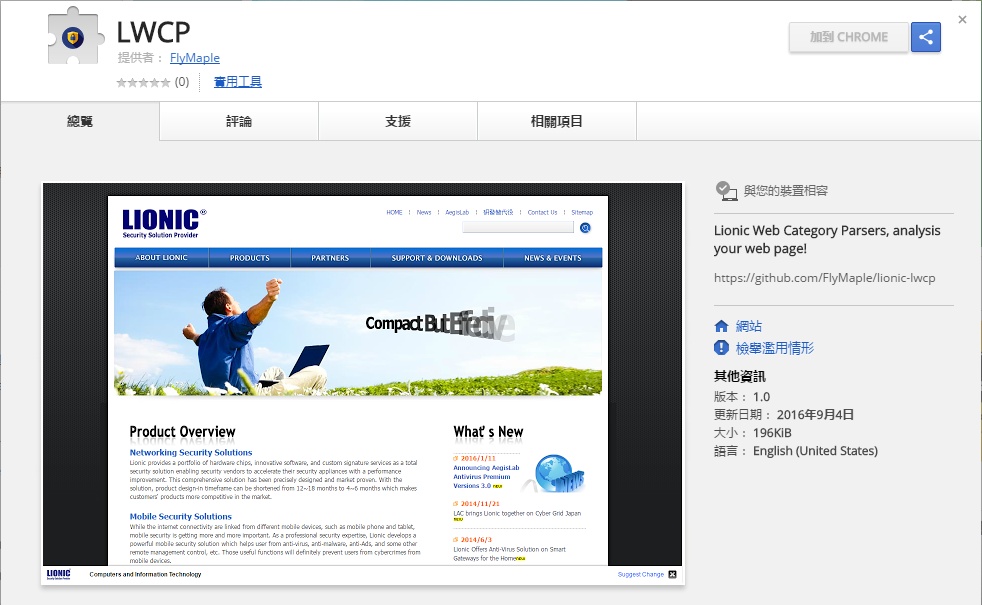Click the search magnifier icon in screenshot
The height and width of the screenshot is (605, 982).
coord(585,228)
